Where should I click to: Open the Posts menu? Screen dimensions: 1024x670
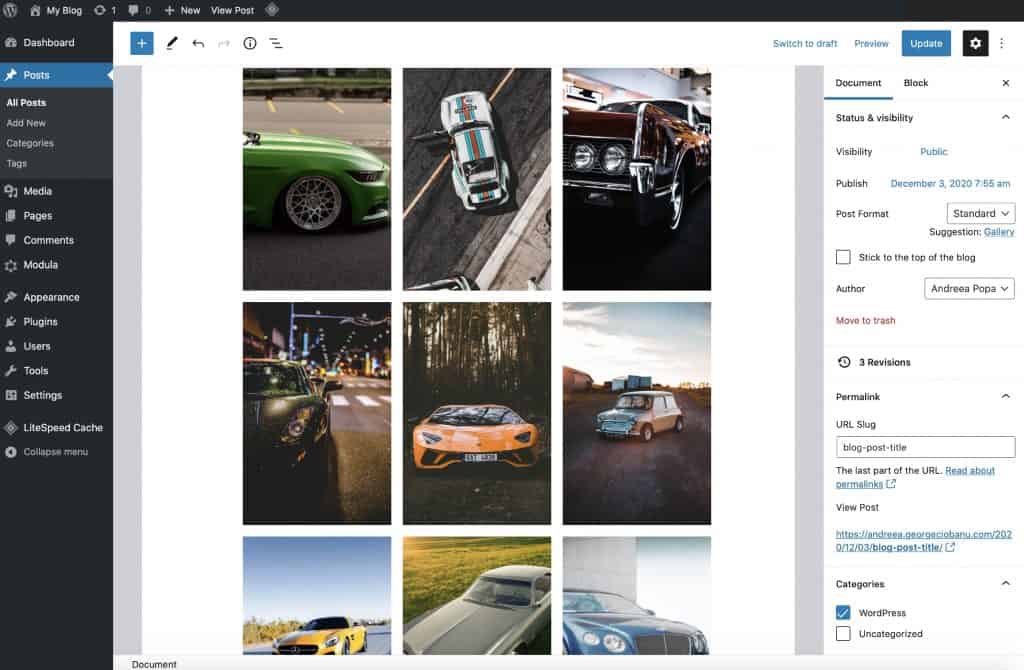56,75
